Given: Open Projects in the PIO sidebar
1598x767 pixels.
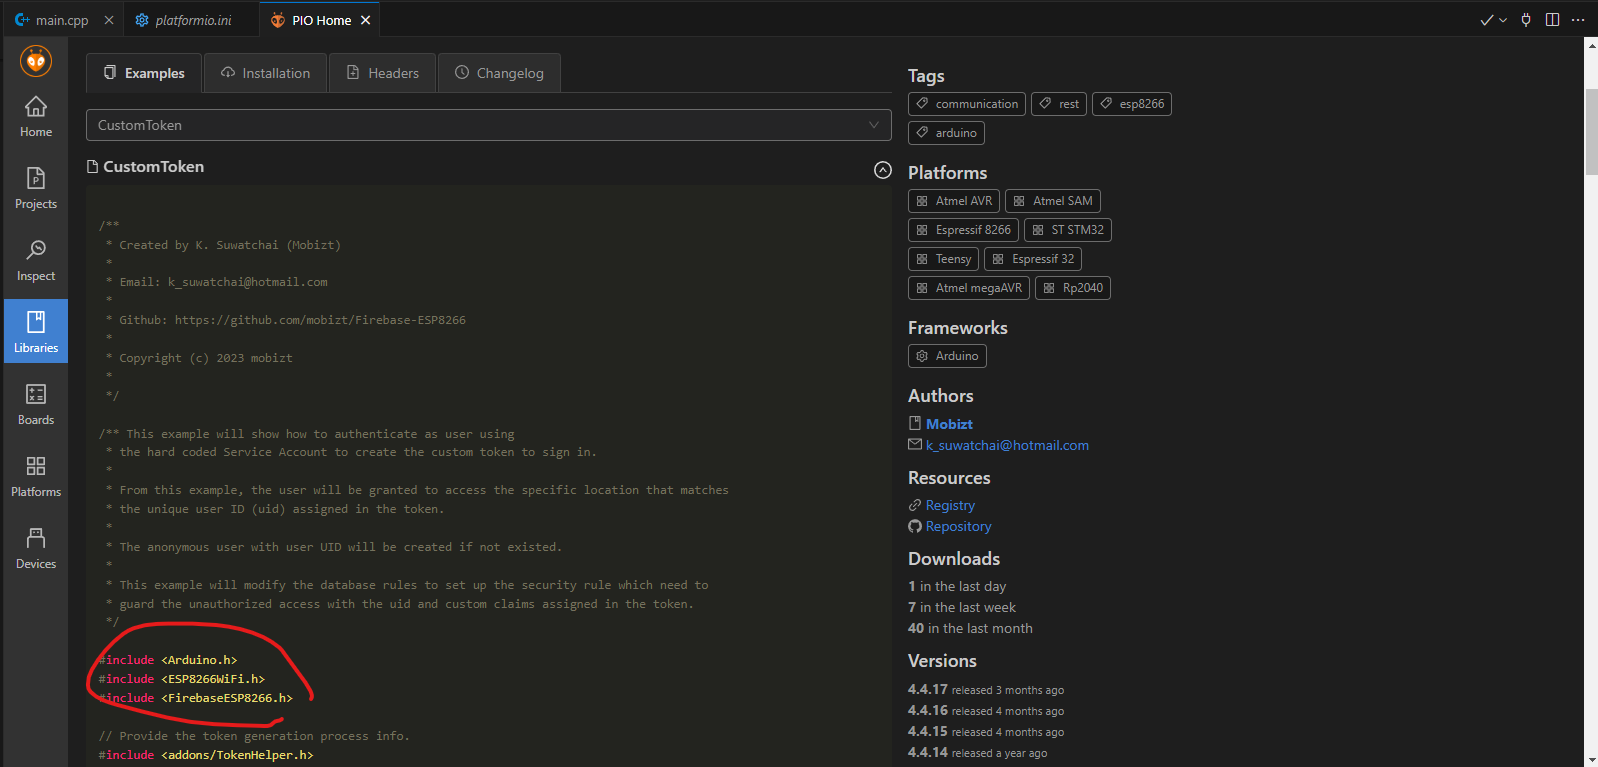Looking at the screenshot, I should coord(36,189).
